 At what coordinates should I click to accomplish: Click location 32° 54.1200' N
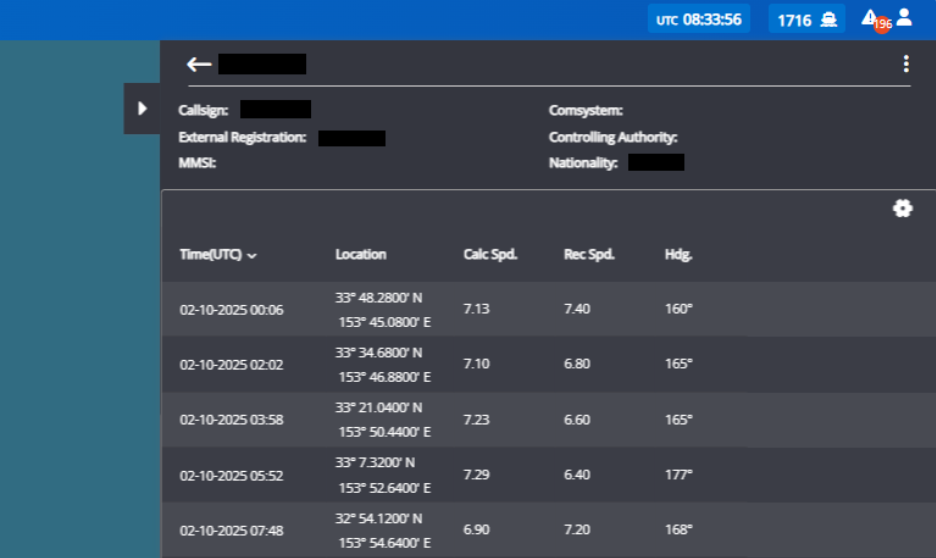coord(378,518)
